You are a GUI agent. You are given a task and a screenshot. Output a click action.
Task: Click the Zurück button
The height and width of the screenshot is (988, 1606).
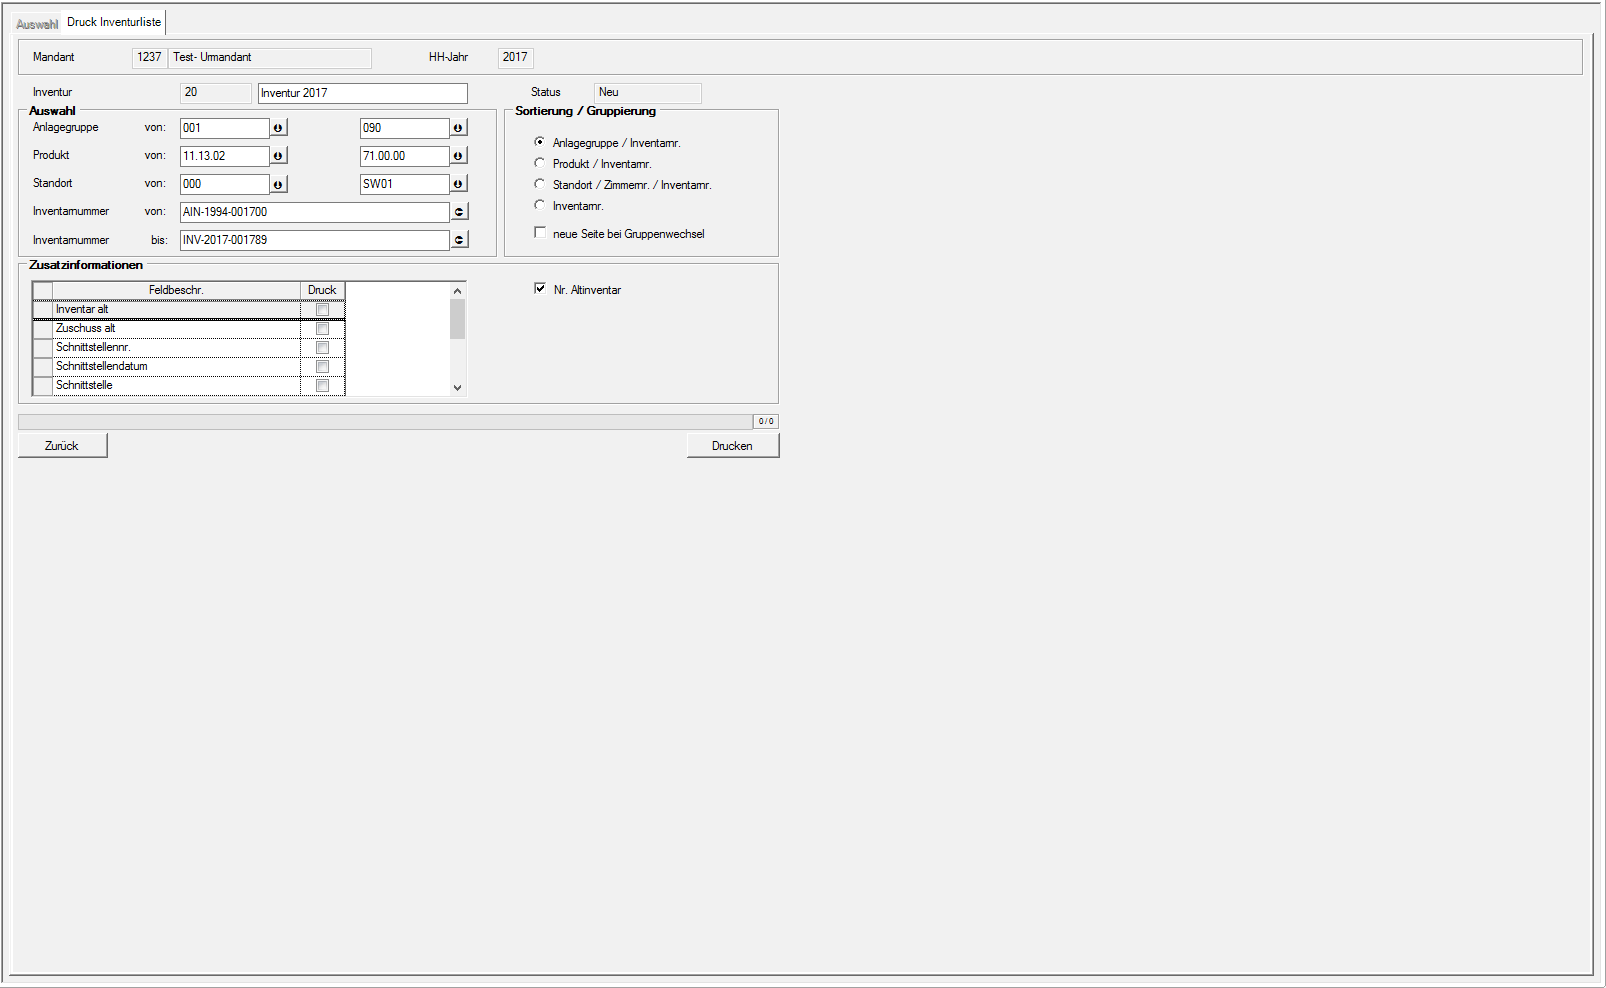point(62,446)
